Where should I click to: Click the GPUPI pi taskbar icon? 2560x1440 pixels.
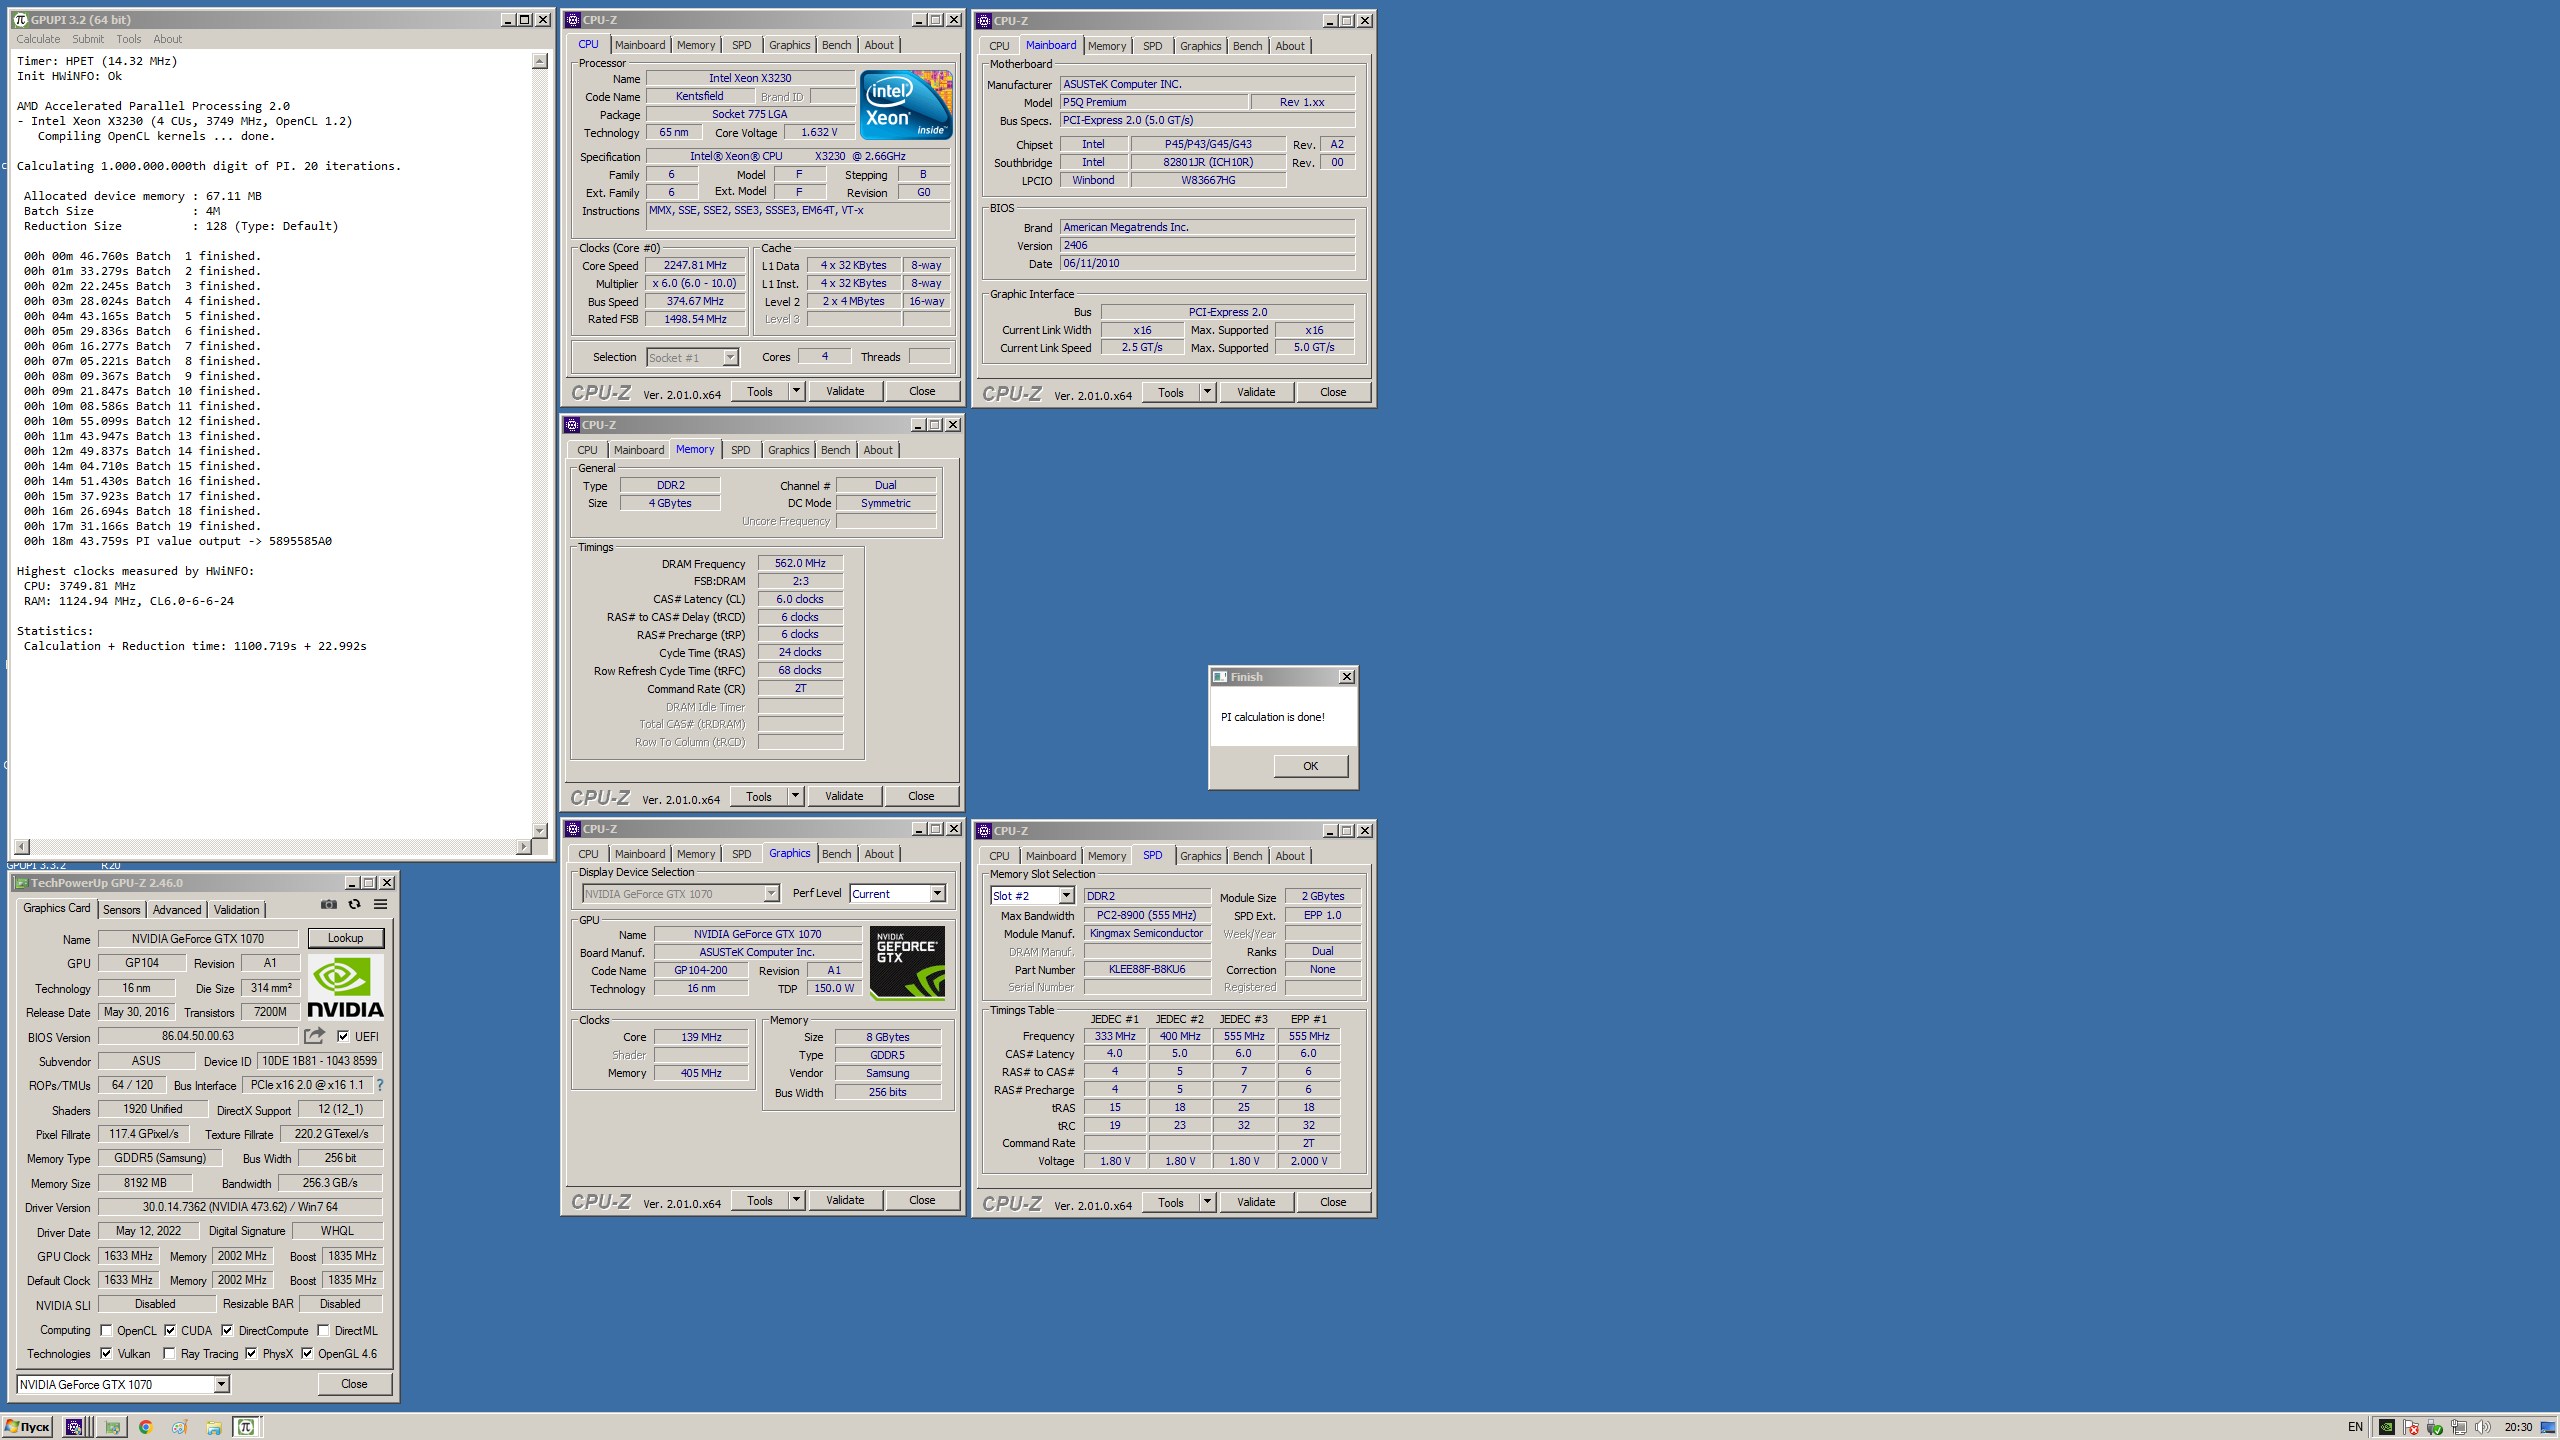tap(246, 1427)
